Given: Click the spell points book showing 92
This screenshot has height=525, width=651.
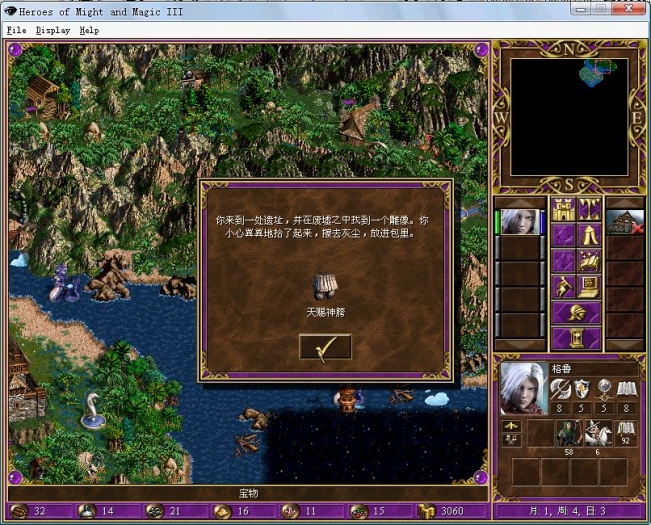Looking at the screenshot, I should (x=626, y=433).
